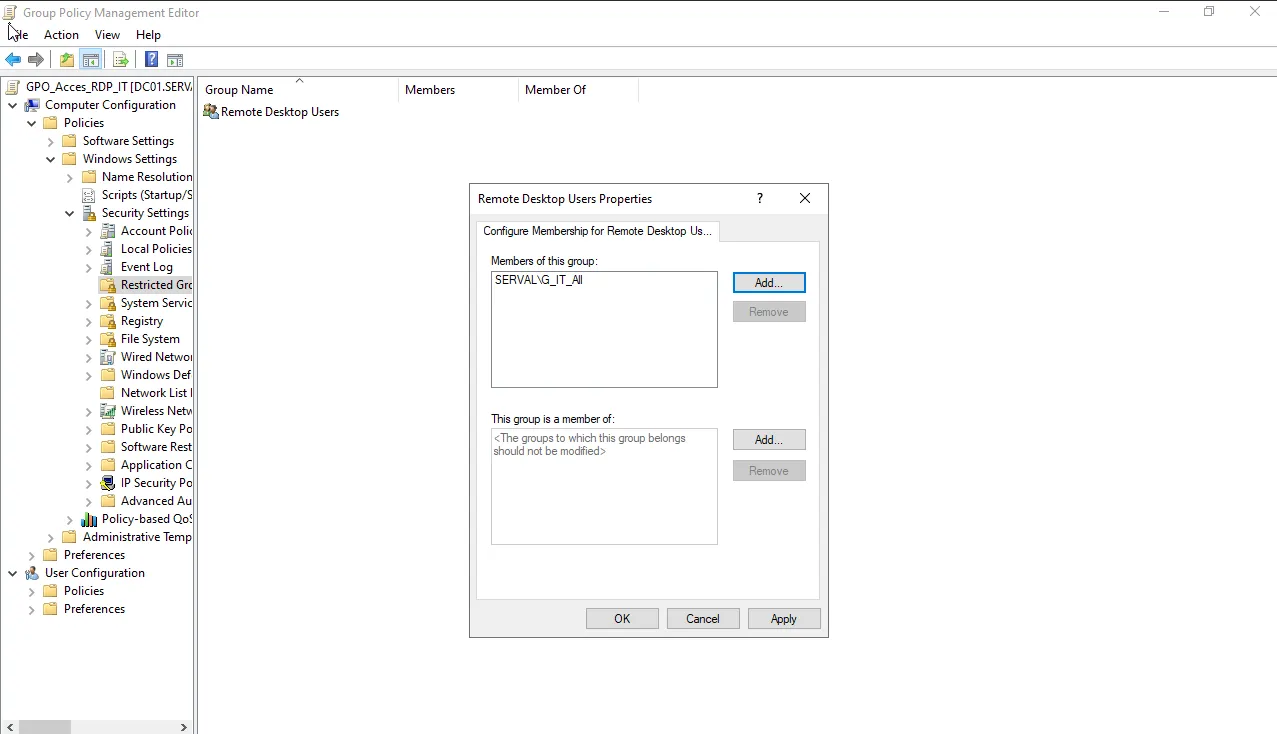The image size is (1277, 734).
Task: Click the Local Policies node icon
Action: tap(109, 249)
